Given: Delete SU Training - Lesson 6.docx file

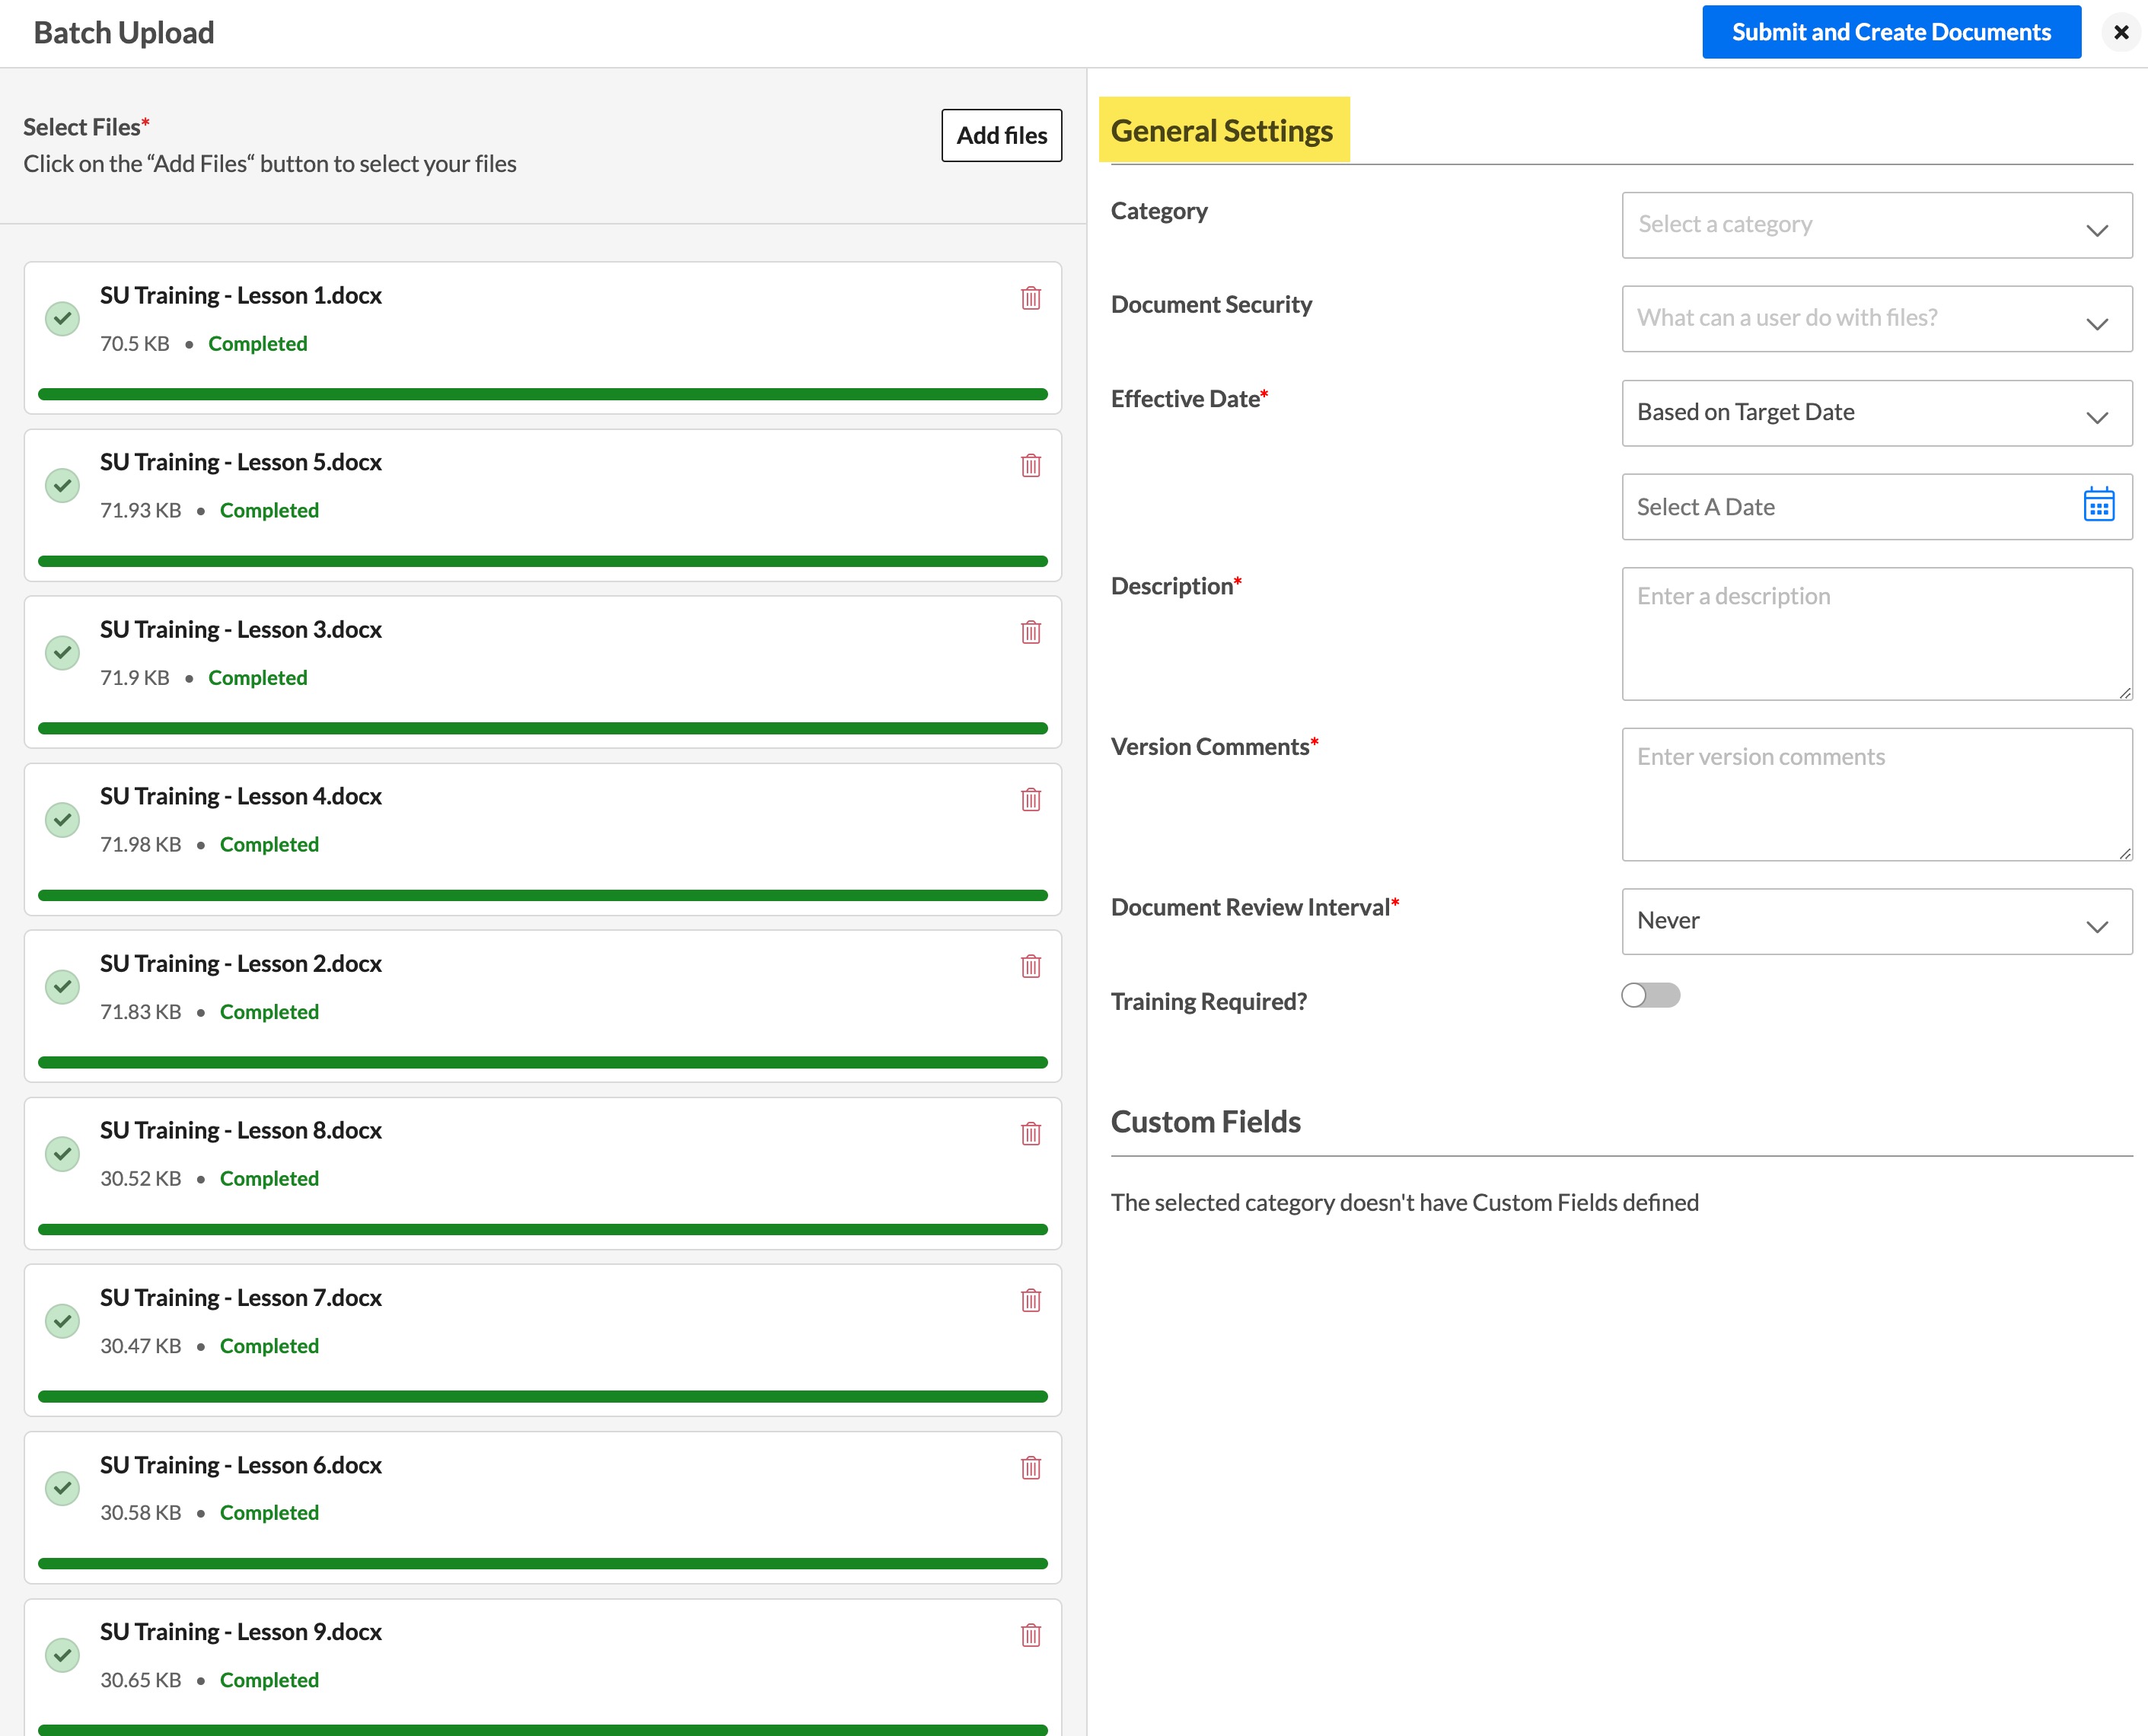Looking at the screenshot, I should pos(1031,1467).
